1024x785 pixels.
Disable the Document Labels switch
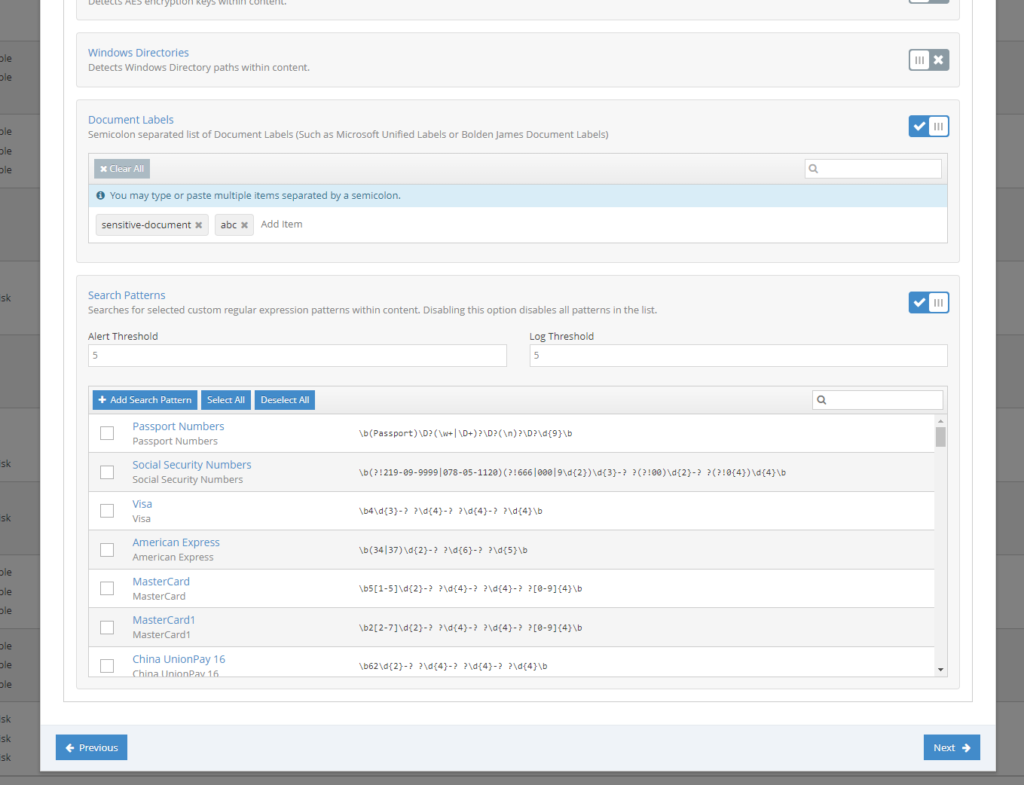pos(928,126)
